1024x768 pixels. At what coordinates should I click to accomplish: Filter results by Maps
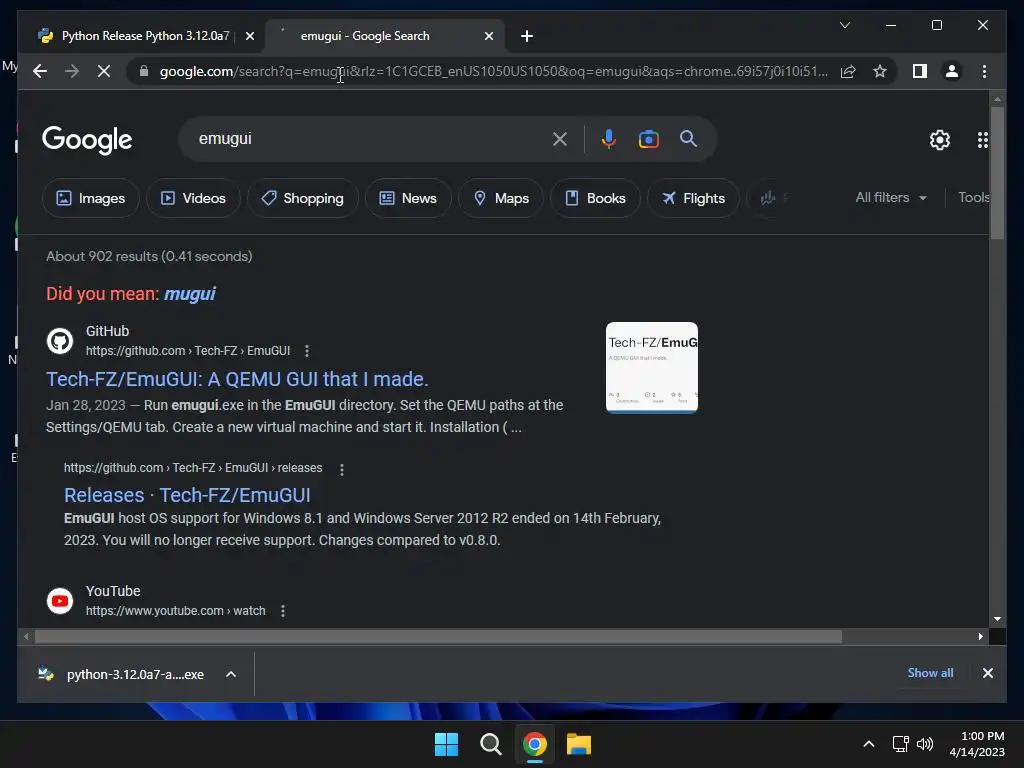point(501,198)
